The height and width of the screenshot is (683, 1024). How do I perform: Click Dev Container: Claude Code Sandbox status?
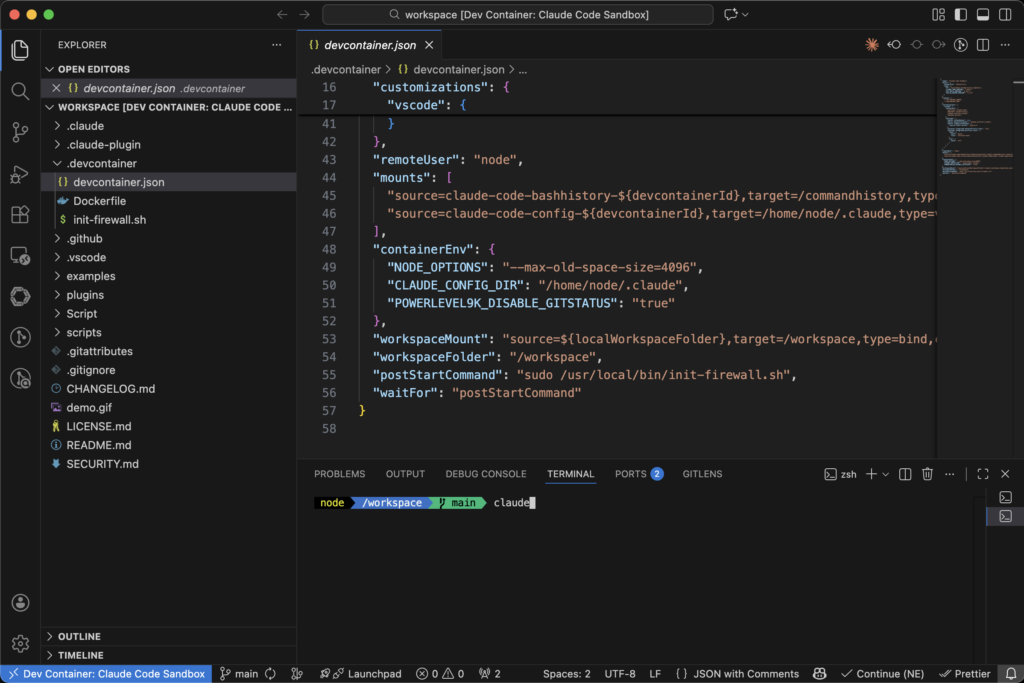(x=105, y=674)
